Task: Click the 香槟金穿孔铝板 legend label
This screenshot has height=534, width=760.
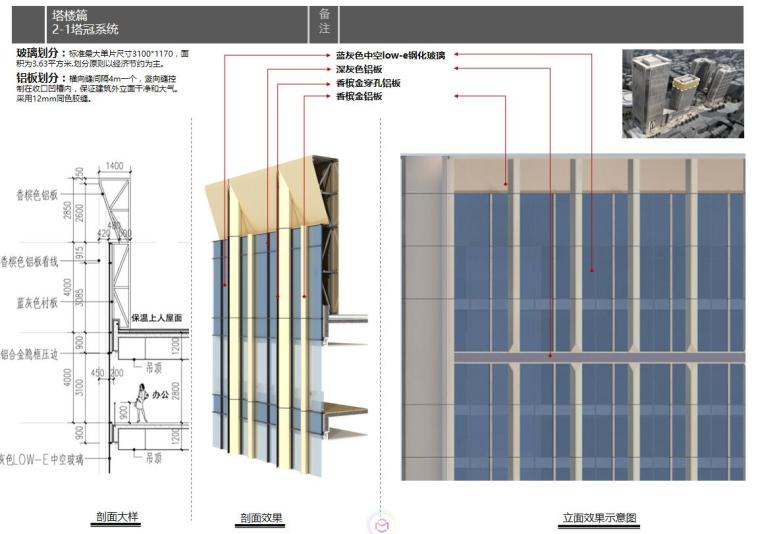Action: click(x=368, y=83)
